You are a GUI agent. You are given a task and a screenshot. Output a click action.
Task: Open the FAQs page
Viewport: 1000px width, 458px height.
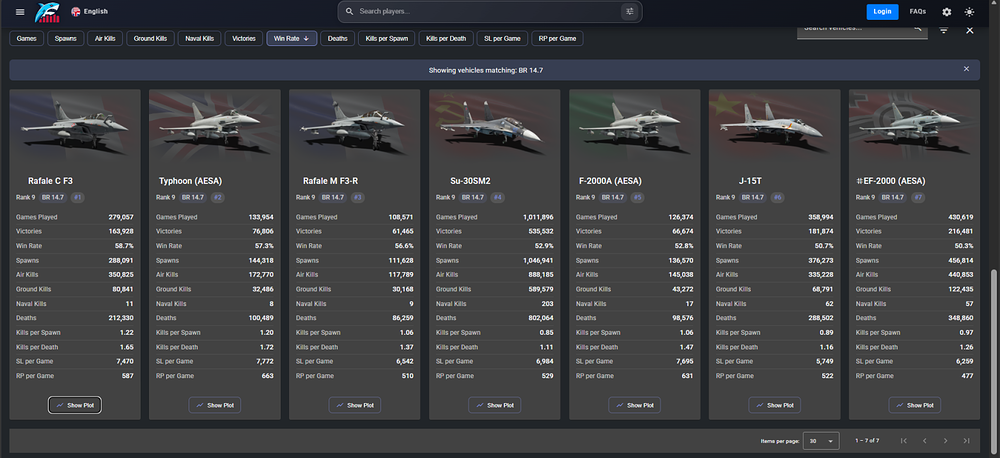coord(918,11)
